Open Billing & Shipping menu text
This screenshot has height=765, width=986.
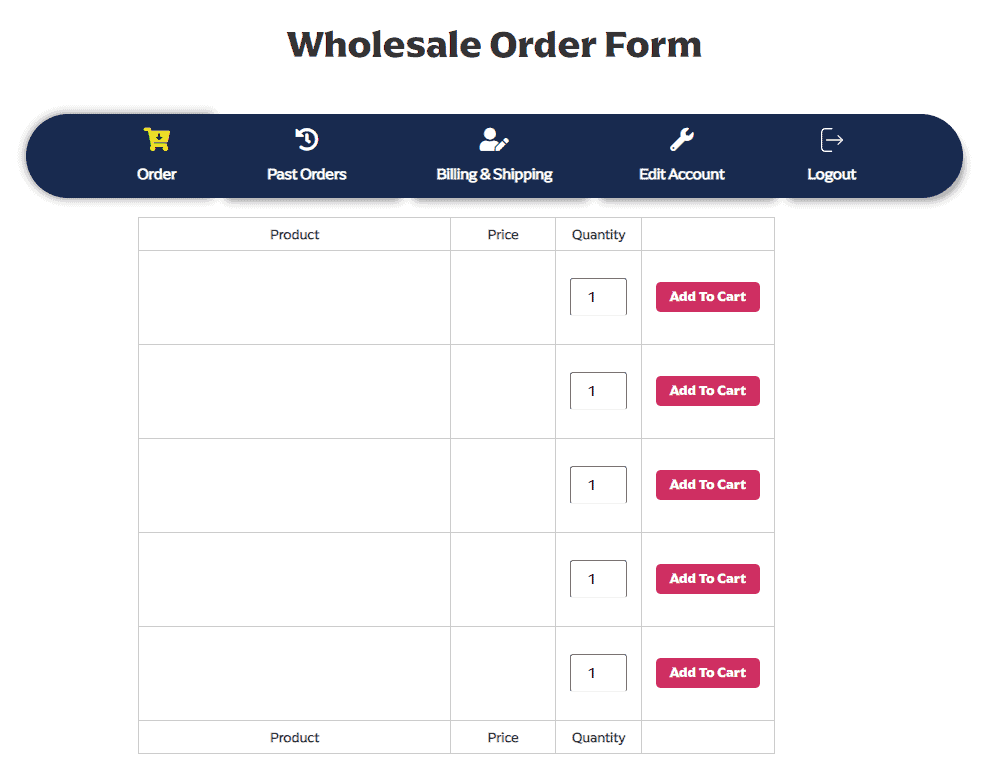494,175
